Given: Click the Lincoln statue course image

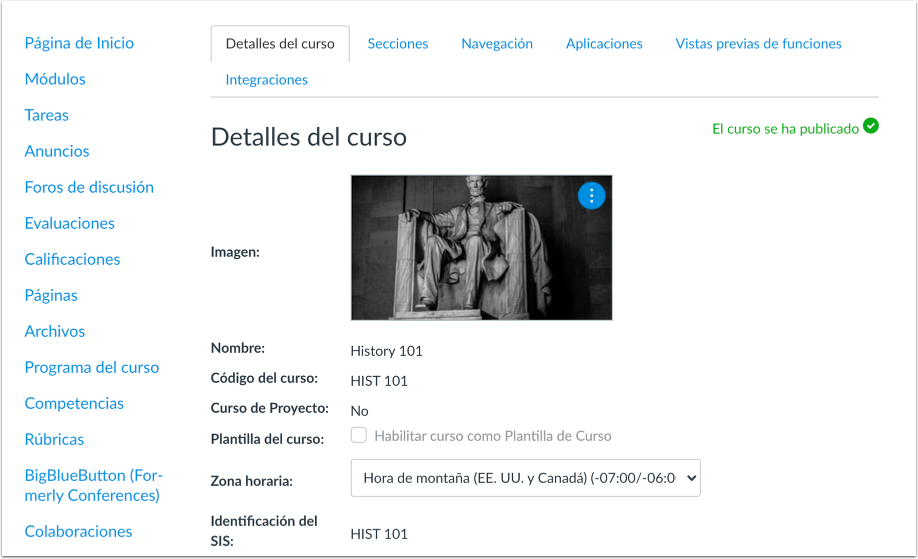Looking at the screenshot, I should tap(481, 248).
